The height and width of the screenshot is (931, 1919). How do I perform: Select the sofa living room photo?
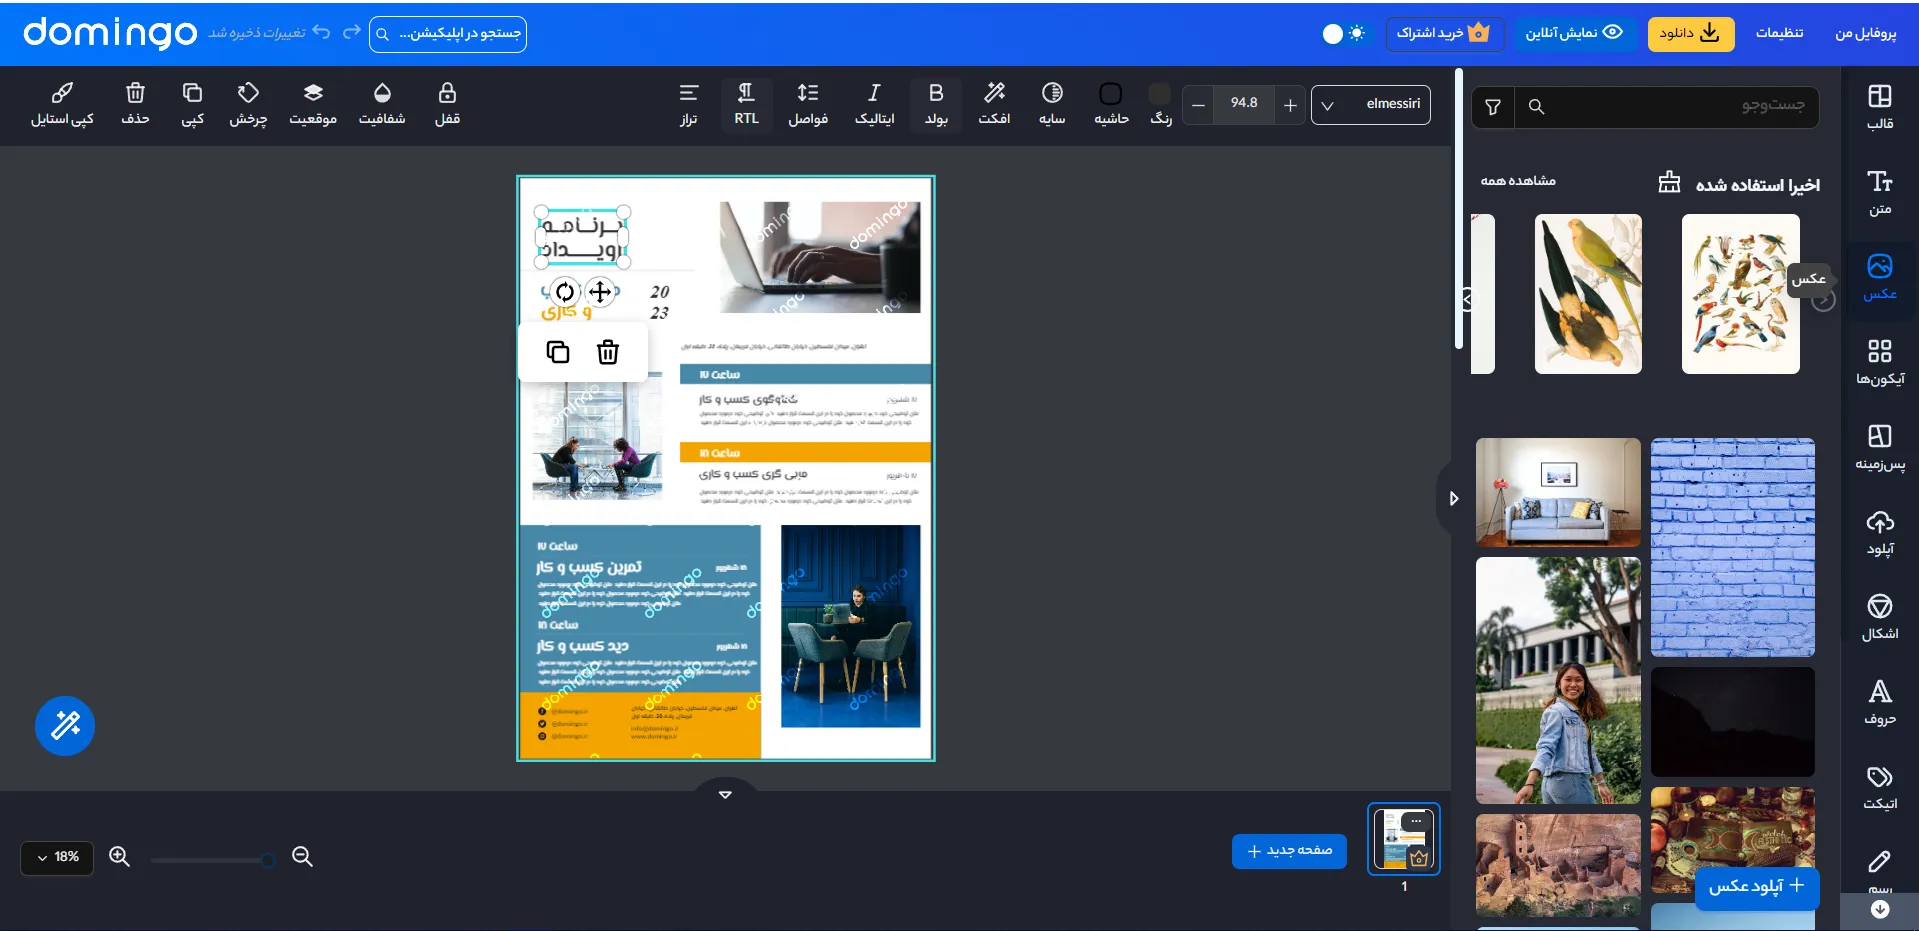pos(1558,492)
